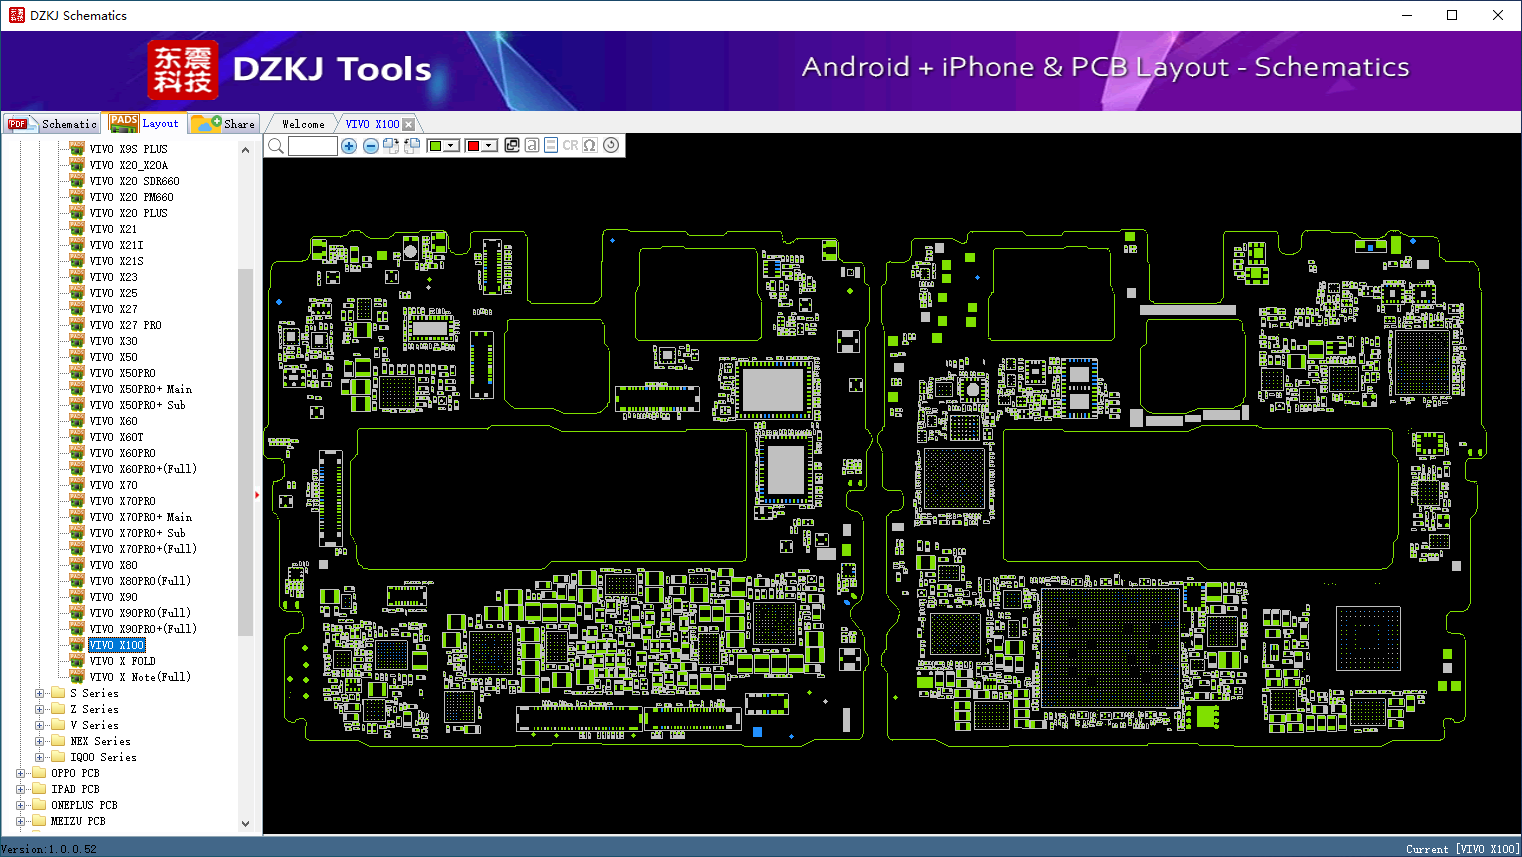This screenshot has height=857, width=1522.
Task: Select VIVO X9S PLUS in the tree
Action: tap(129, 149)
